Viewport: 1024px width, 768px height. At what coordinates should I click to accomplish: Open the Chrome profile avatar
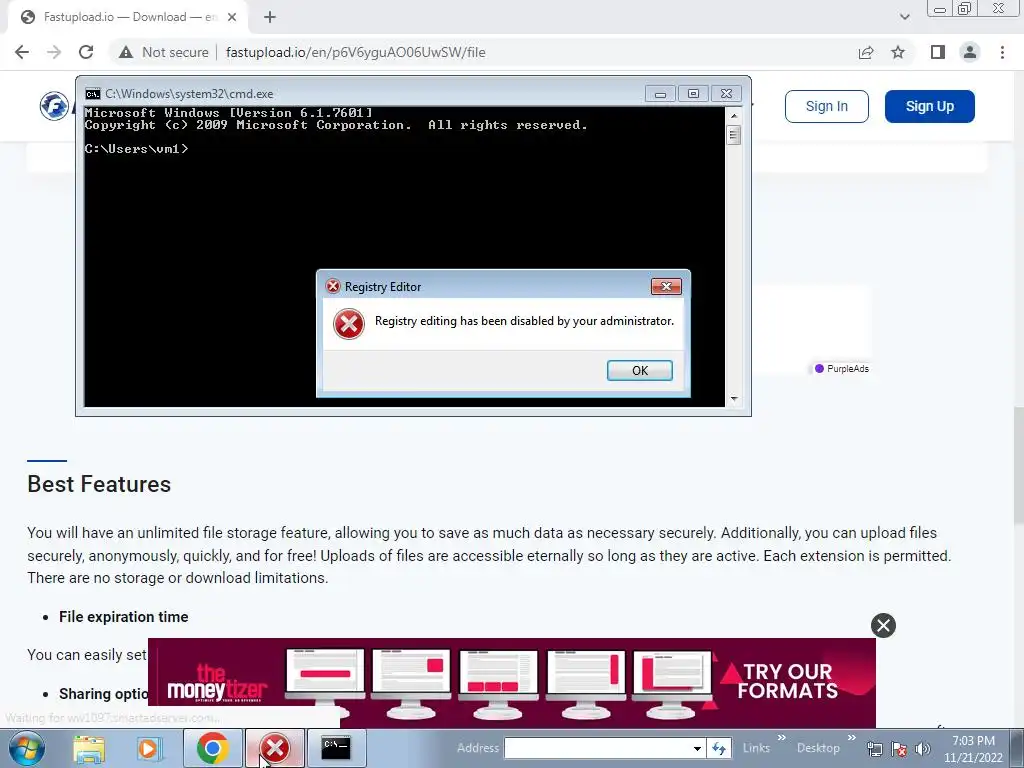tap(970, 52)
